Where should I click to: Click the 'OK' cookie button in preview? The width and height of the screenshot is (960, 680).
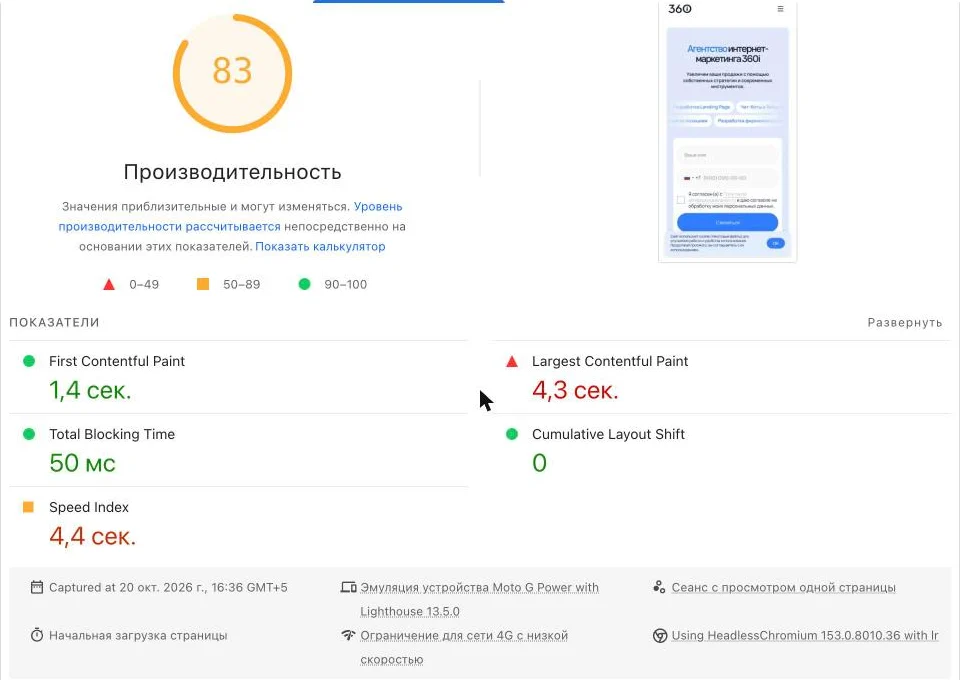click(775, 243)
